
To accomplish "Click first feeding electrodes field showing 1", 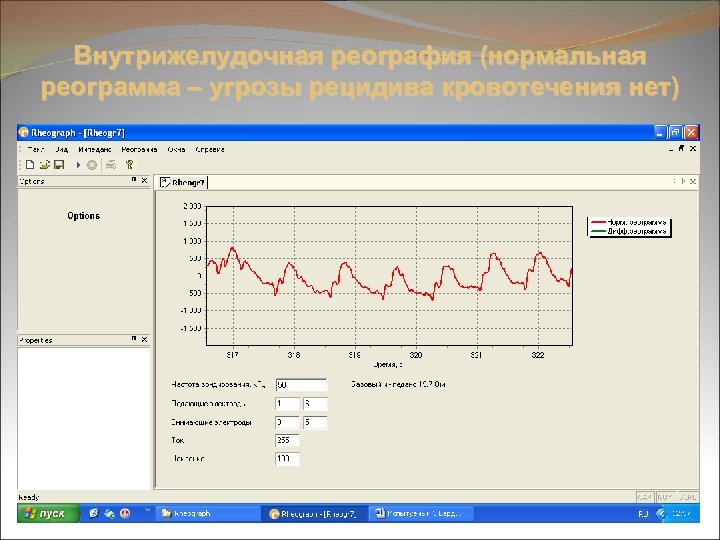I will (x=287, y=404).
